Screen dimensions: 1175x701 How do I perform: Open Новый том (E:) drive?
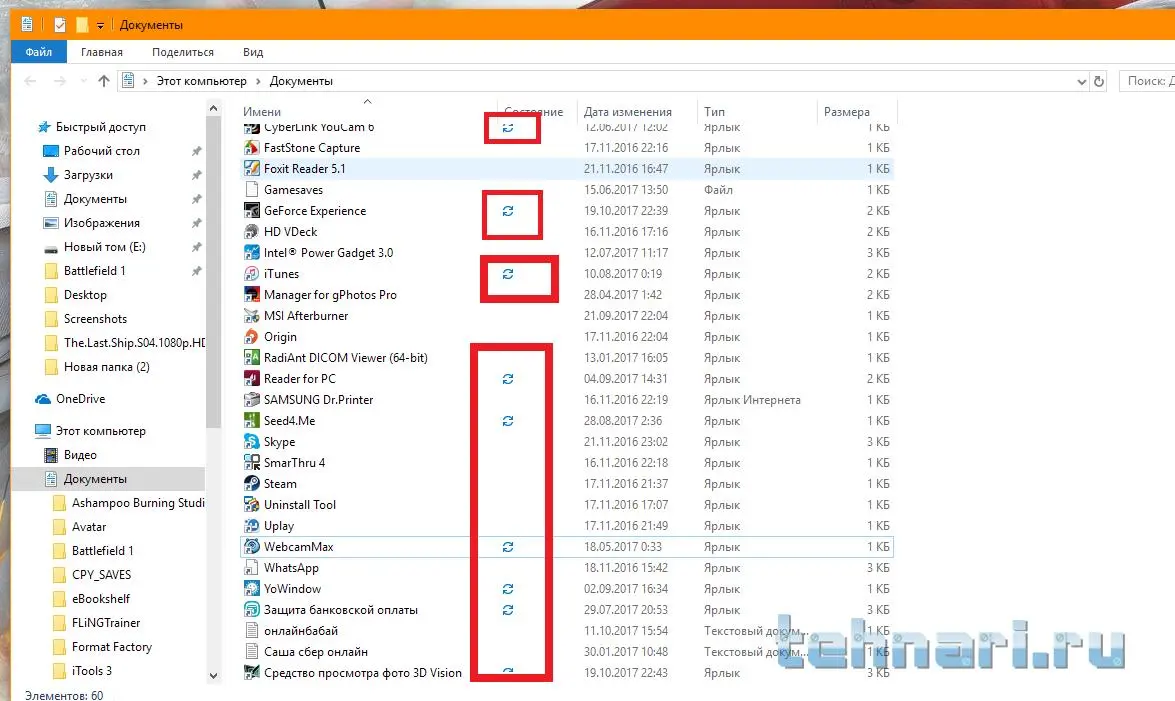coord(104,247)
